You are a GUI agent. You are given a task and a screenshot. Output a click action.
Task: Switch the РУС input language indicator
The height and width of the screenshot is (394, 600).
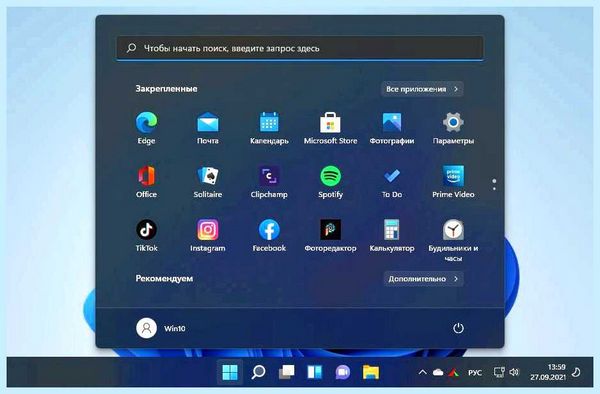click(x=475, y=373)
